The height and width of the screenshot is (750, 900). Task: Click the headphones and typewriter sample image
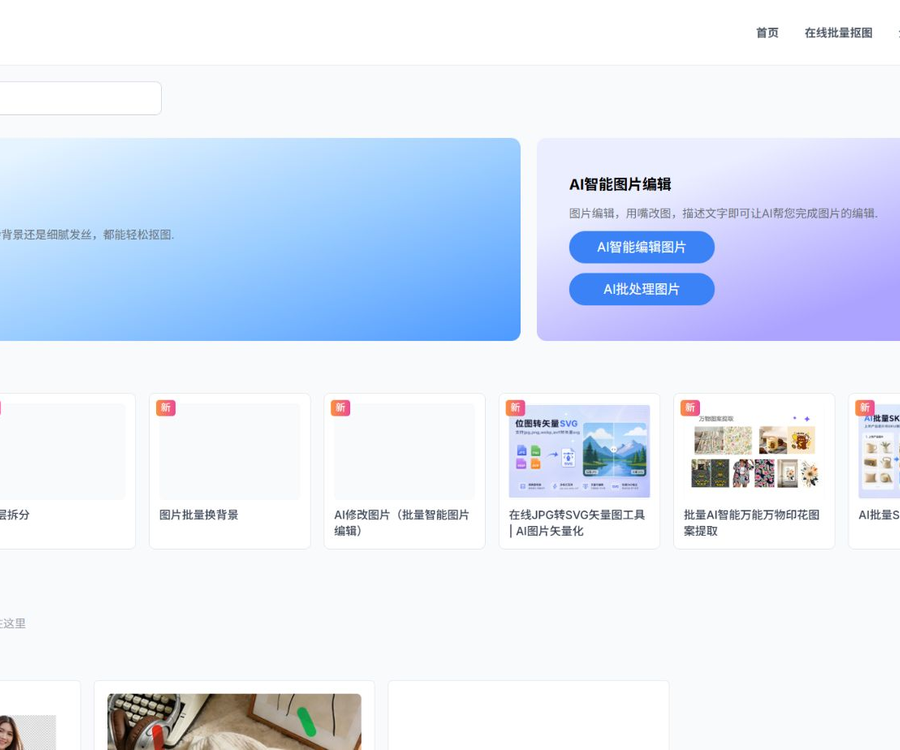[234, 722]
